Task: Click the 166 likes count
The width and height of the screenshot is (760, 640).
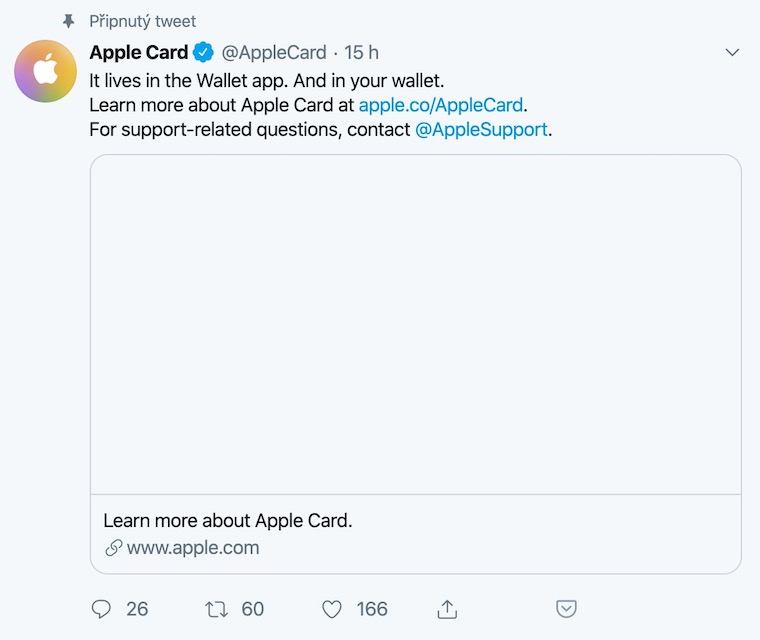Action: (372, 609)
